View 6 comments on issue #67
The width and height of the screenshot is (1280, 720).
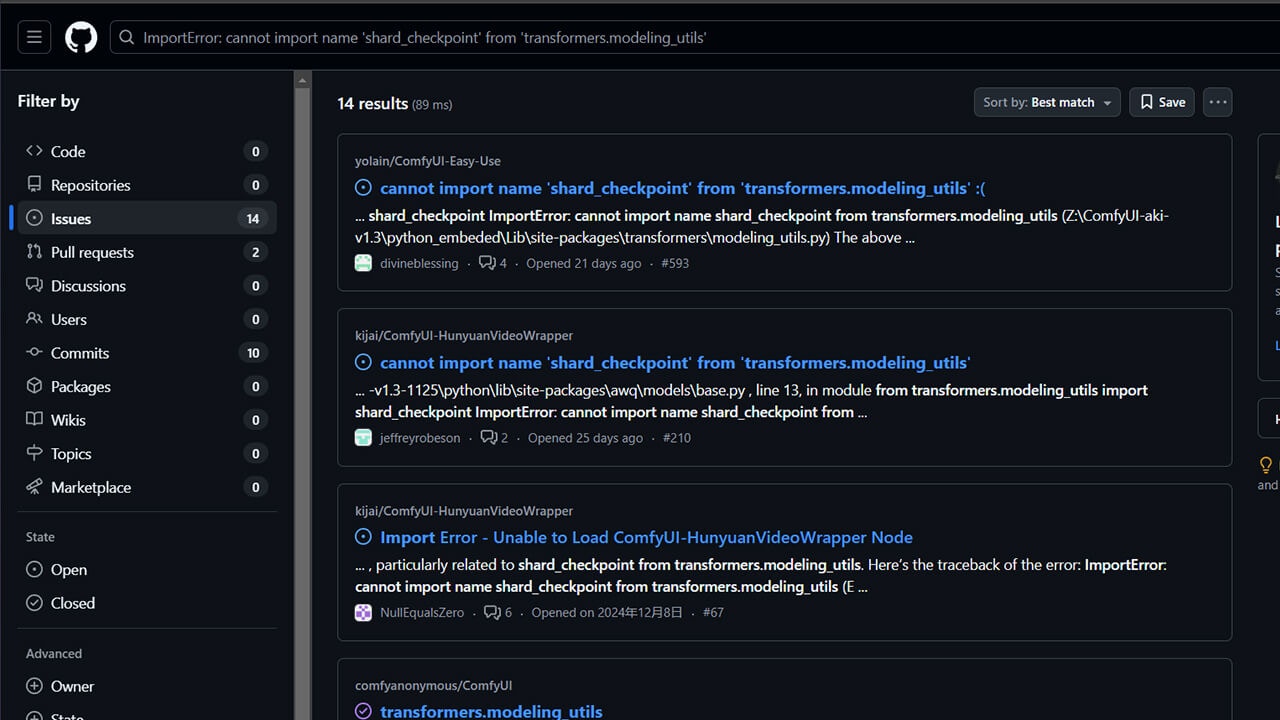498,612
